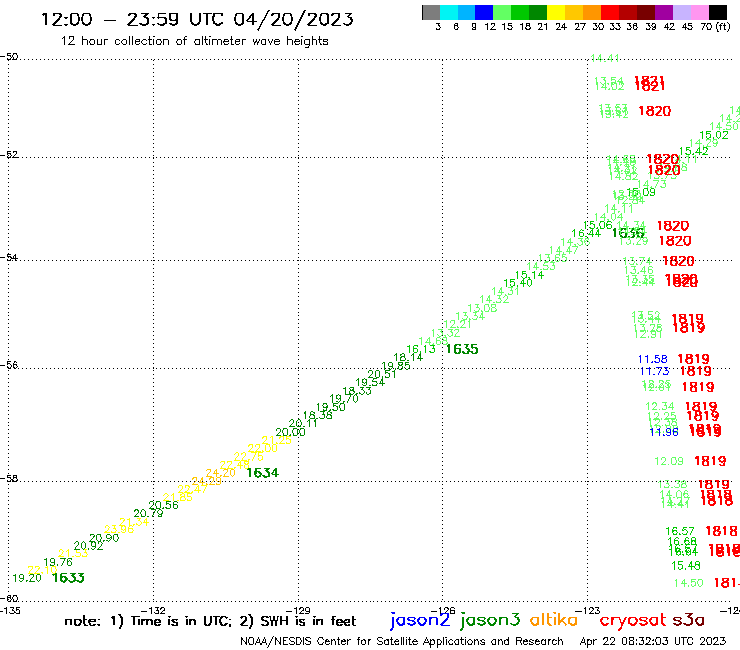The height and width of the screenshot is (650, 740).
Task: Click the yellow wave height '23.96'
Action: [x=119, y=529]
